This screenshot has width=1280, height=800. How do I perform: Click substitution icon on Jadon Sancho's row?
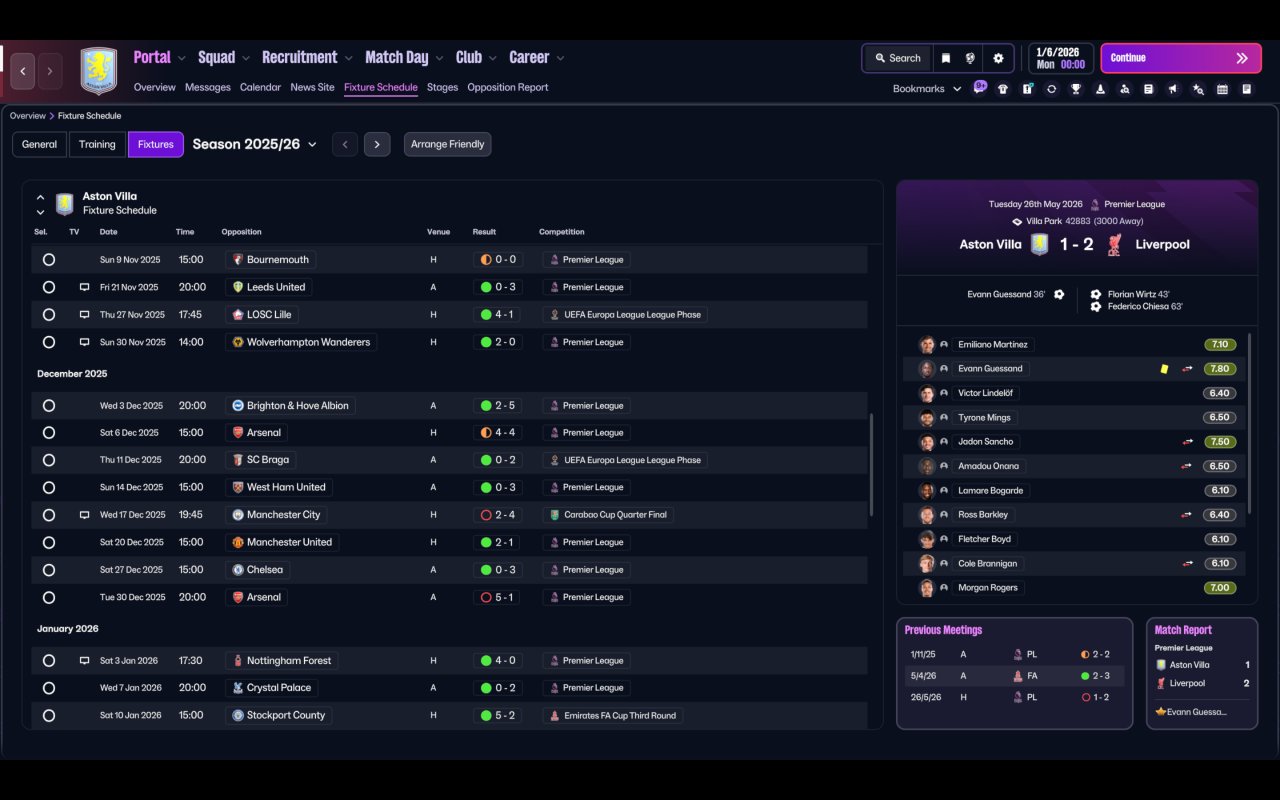click(x=1187, y=442)
